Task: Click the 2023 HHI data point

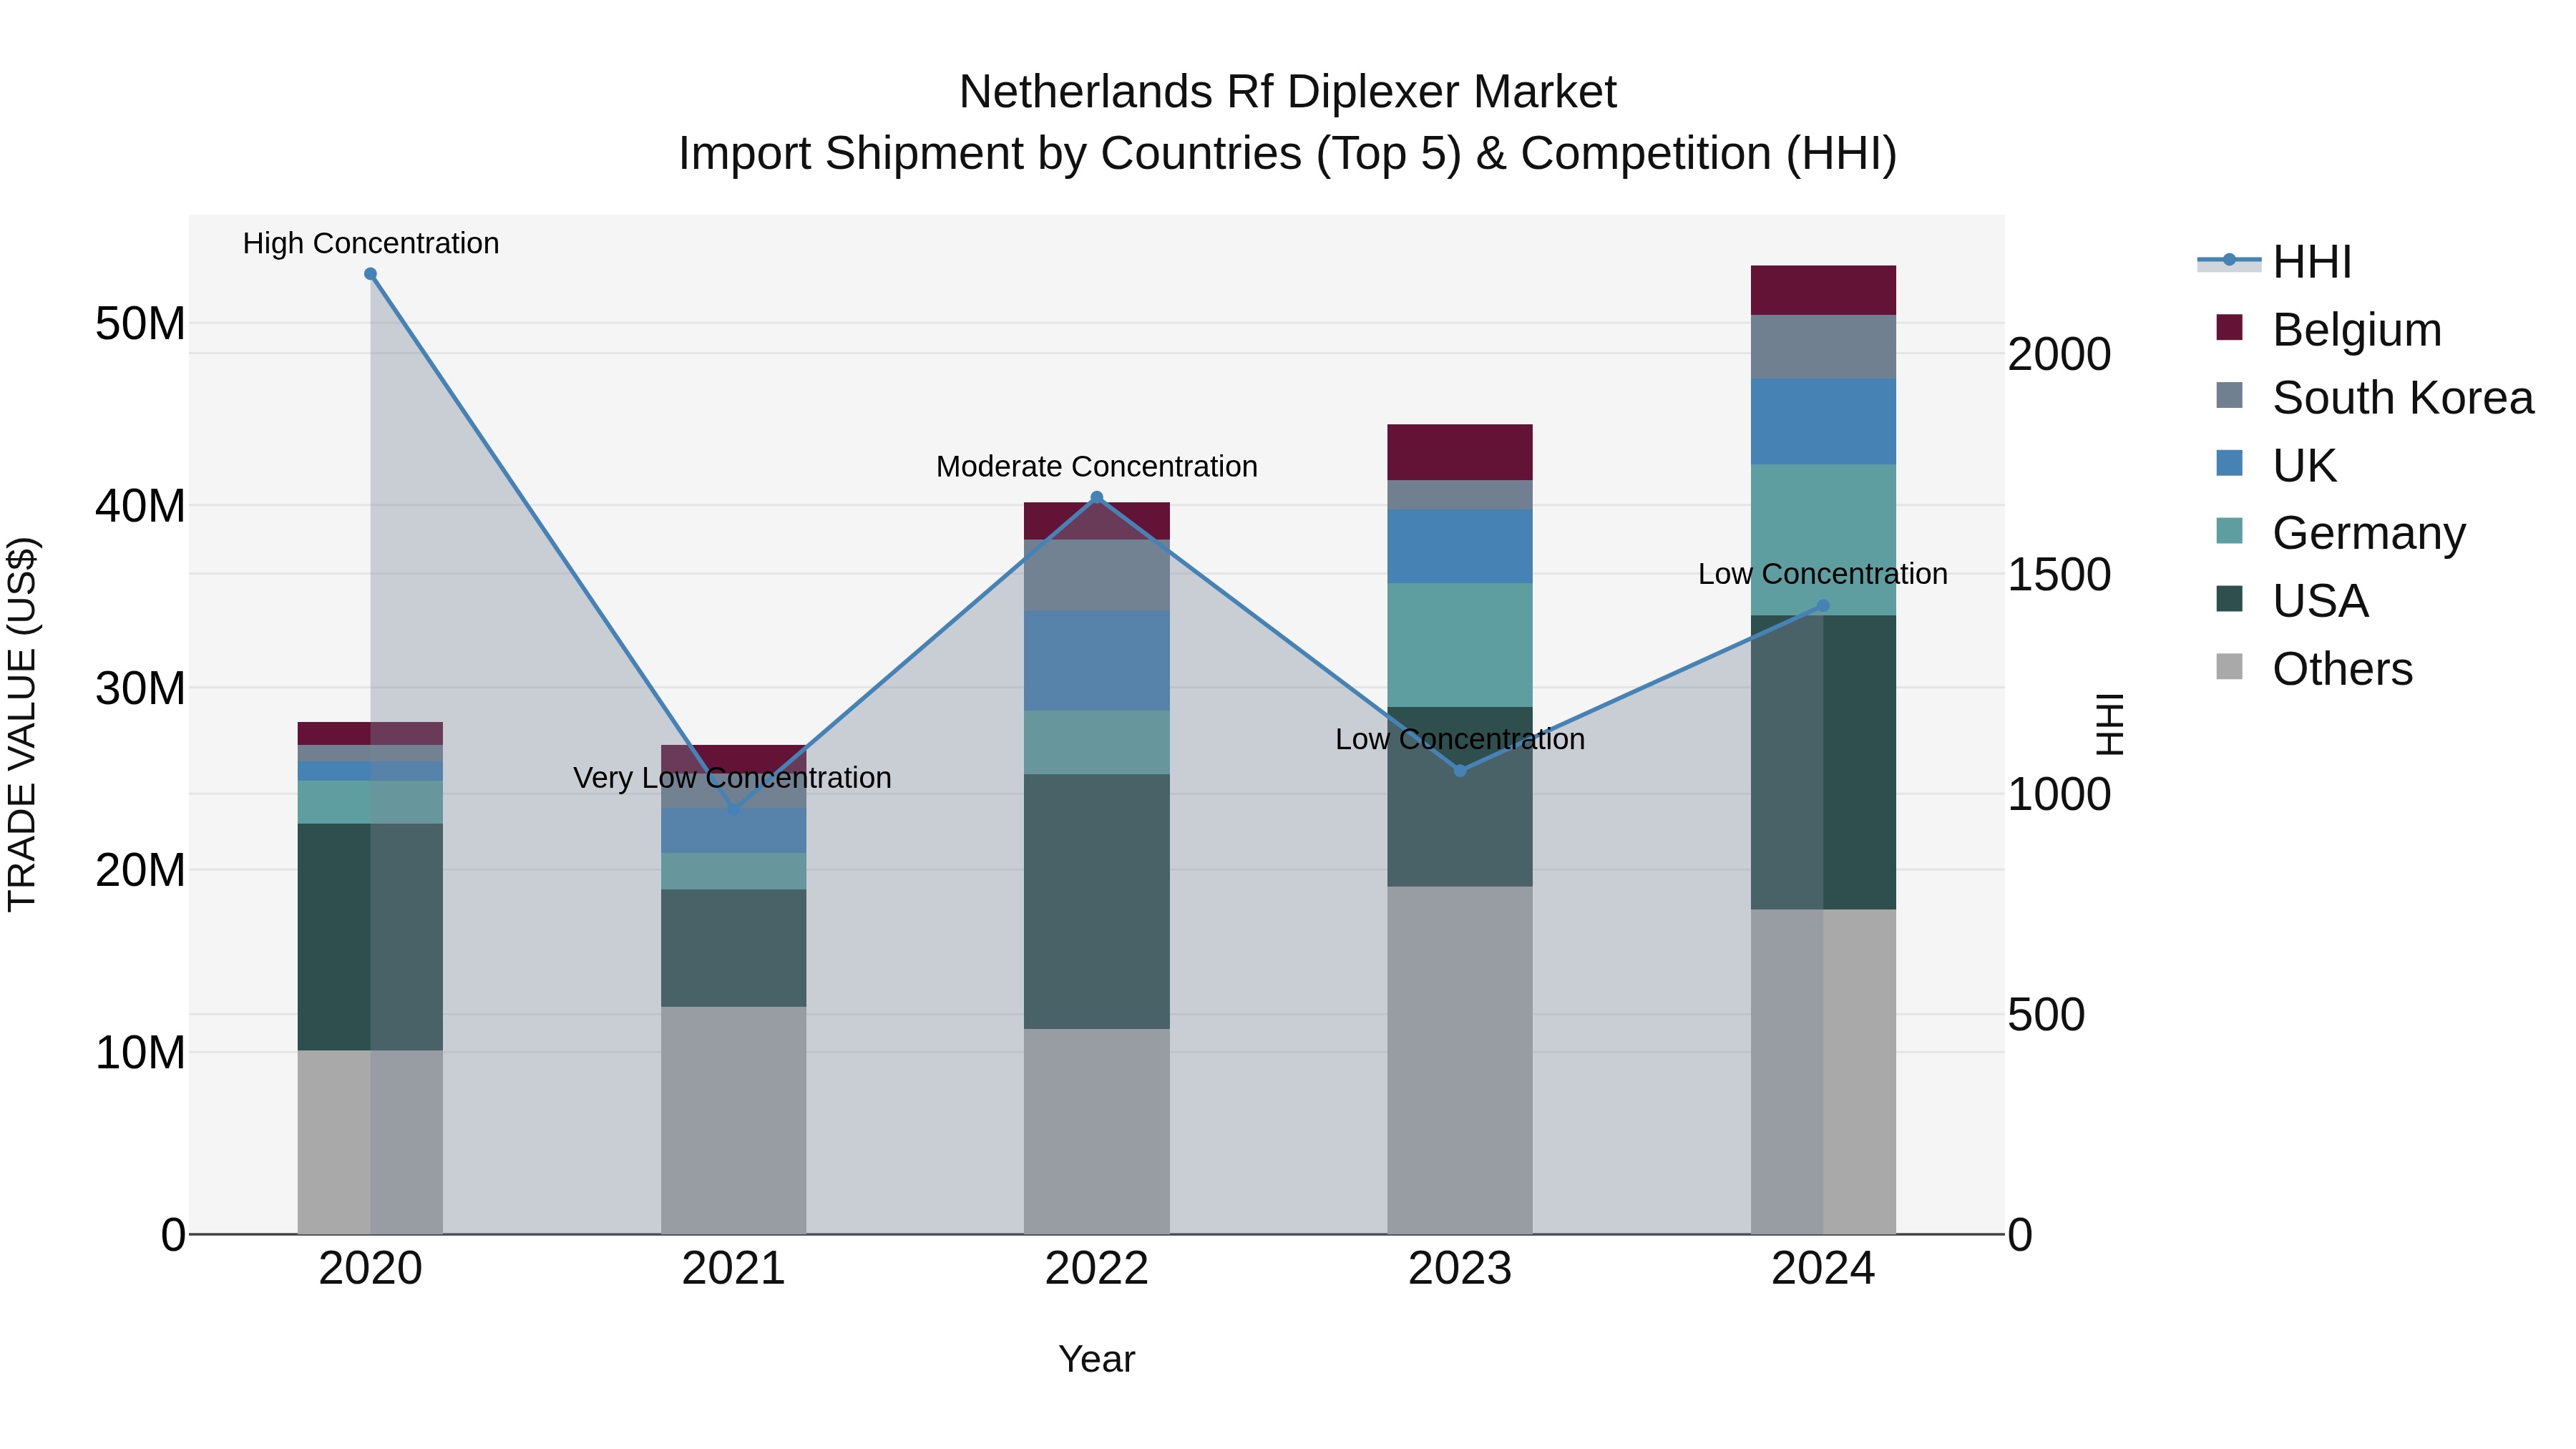Action: coord(1460,770)
